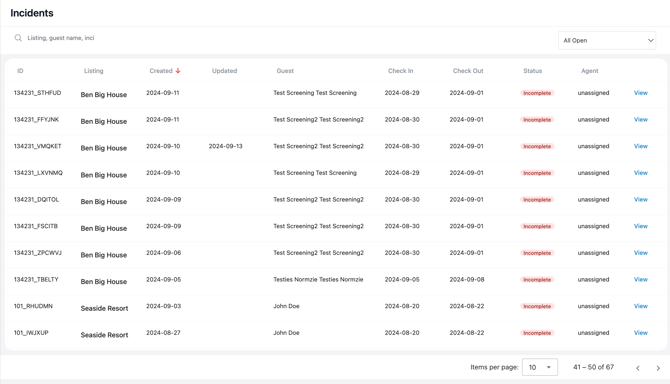View incident 134231_VMQKET
The height and width of the screenshot is (384, 670).
pyautogui.click(x=641, y=146)
